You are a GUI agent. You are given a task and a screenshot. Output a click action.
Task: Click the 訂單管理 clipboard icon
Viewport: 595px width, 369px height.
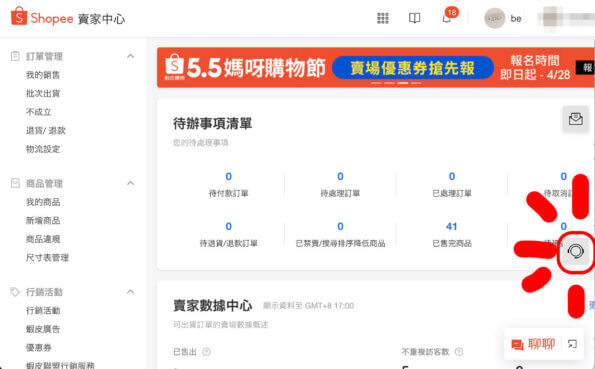click(15, 56)
